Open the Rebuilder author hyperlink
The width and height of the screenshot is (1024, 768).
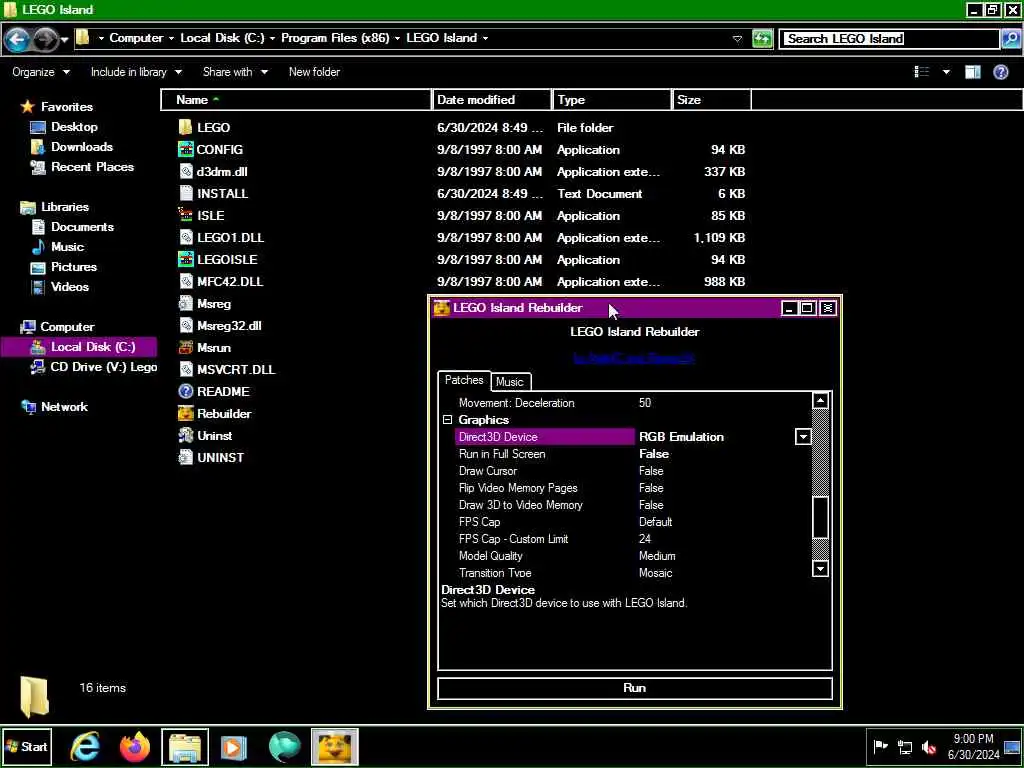pyautogui.click(x=633, y=358)
